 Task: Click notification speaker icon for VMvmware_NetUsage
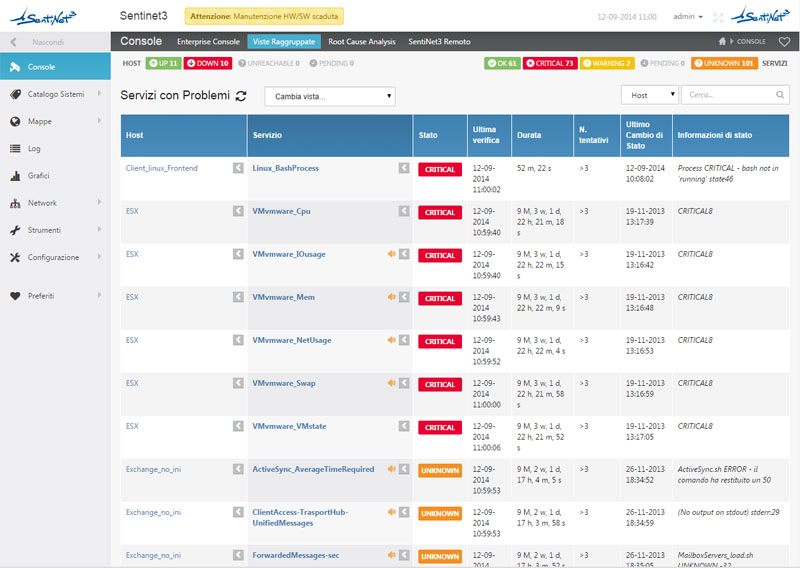tap(392, 340)
